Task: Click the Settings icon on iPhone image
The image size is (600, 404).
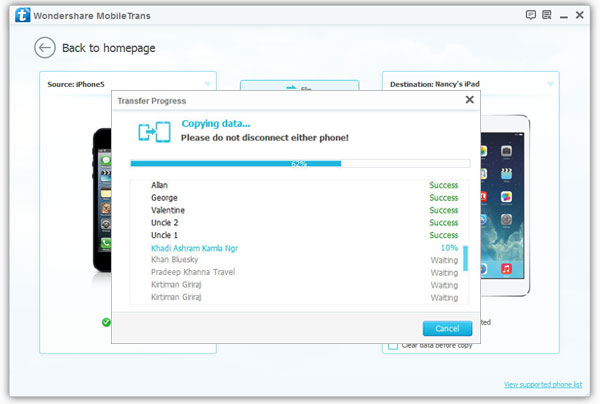Action: tap(106, 224)
